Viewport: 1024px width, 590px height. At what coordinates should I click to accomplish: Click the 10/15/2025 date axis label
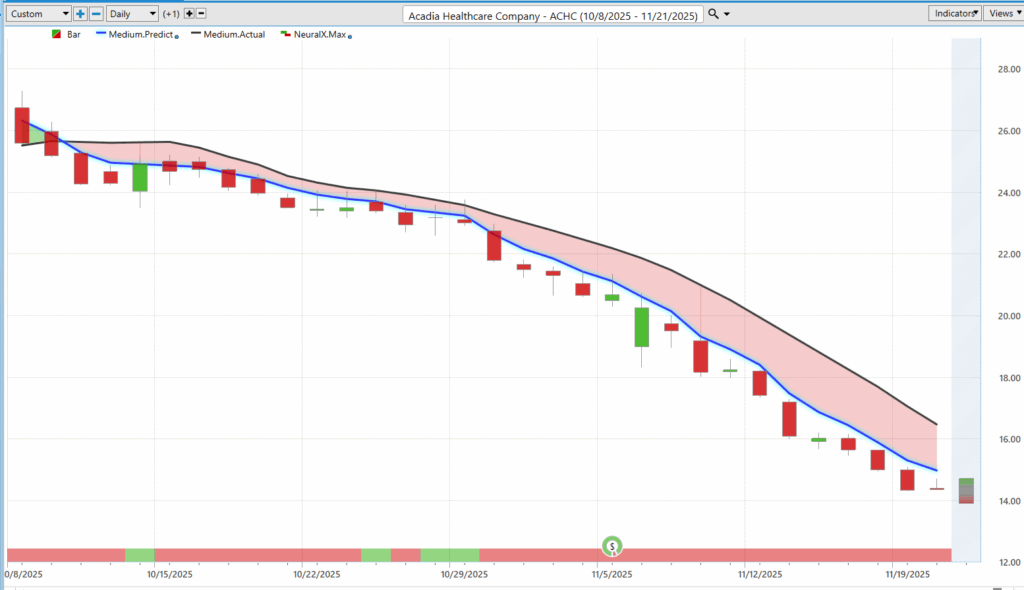tap(170, 574)
